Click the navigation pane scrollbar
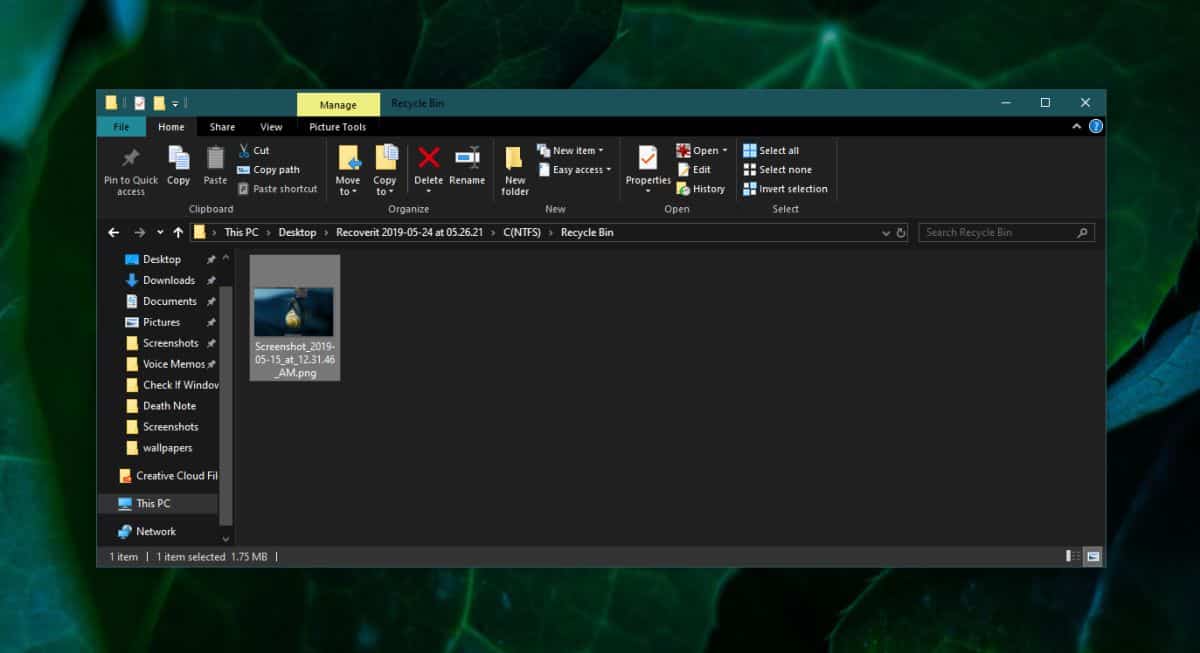 coord(226,404)
